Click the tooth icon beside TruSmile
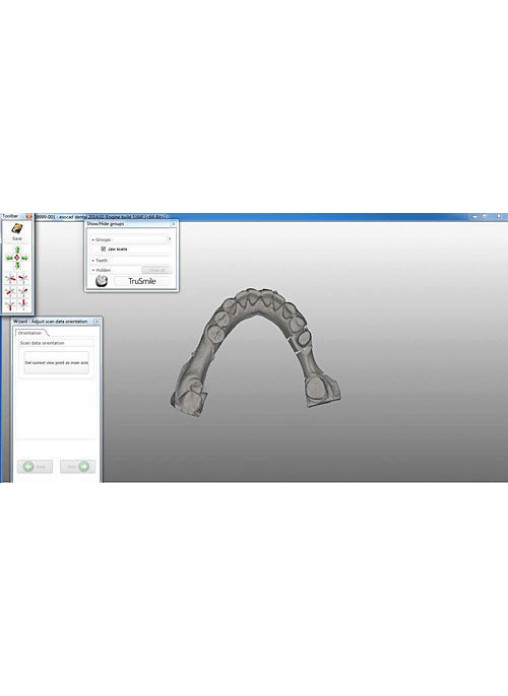 click(x=102, y=281)
